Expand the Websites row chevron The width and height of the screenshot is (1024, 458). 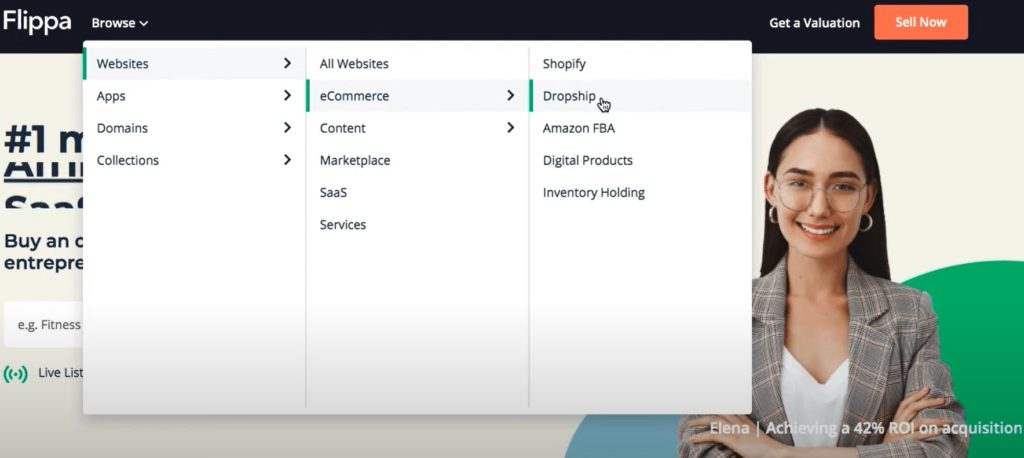click(287, 63)
